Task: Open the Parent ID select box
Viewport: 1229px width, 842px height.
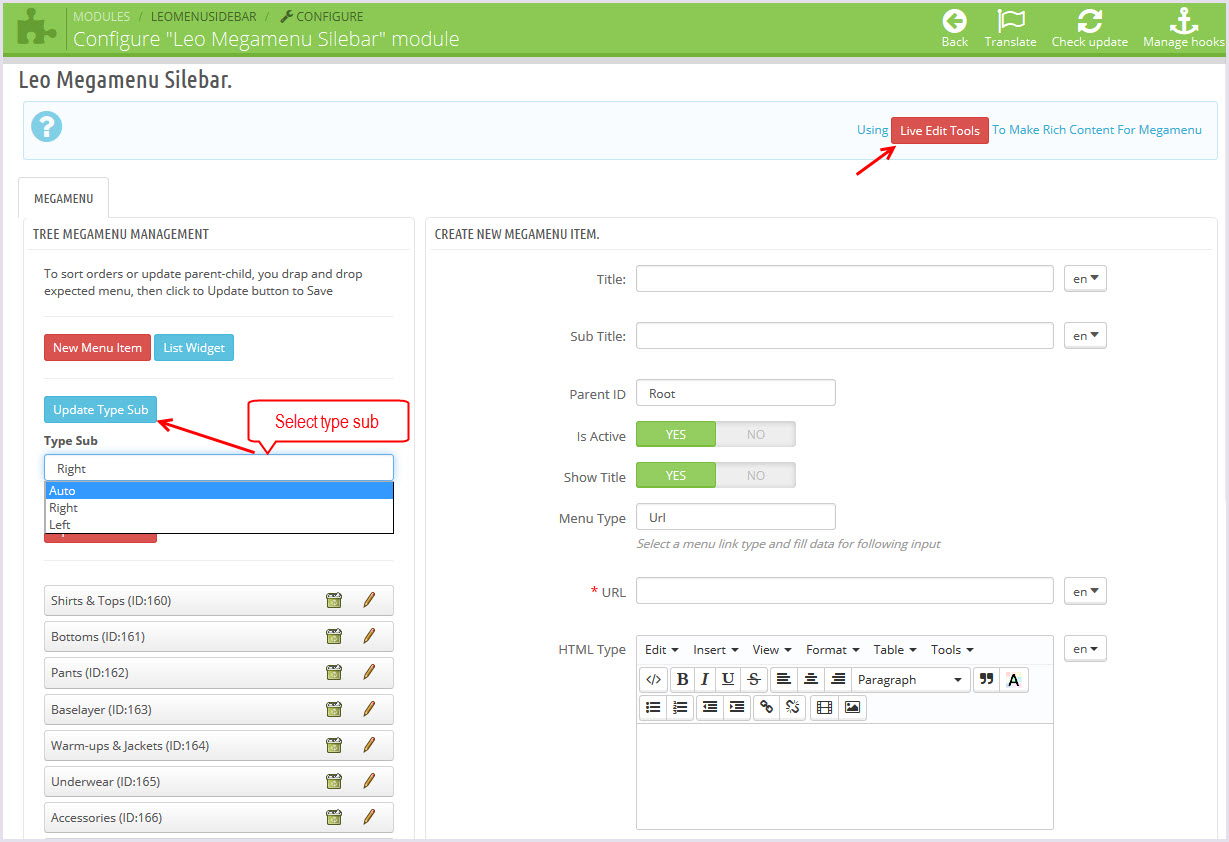Action: (736, 393)
